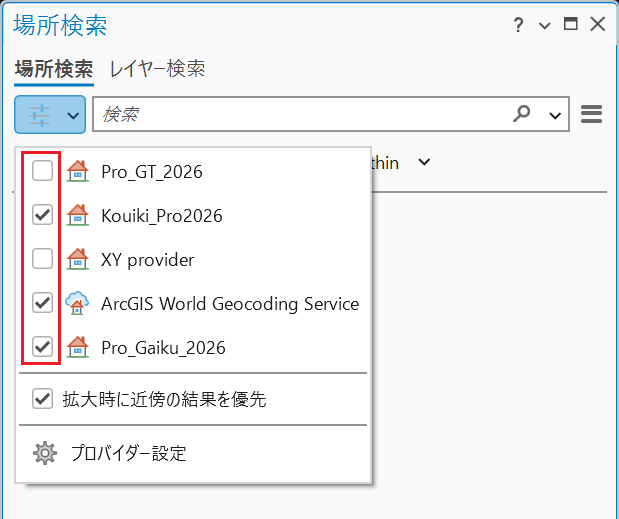Click the locator house icon beside Kouiki_Pro2026
The width and height of the screenshot is (619, 519).
(x=78, y=215)
